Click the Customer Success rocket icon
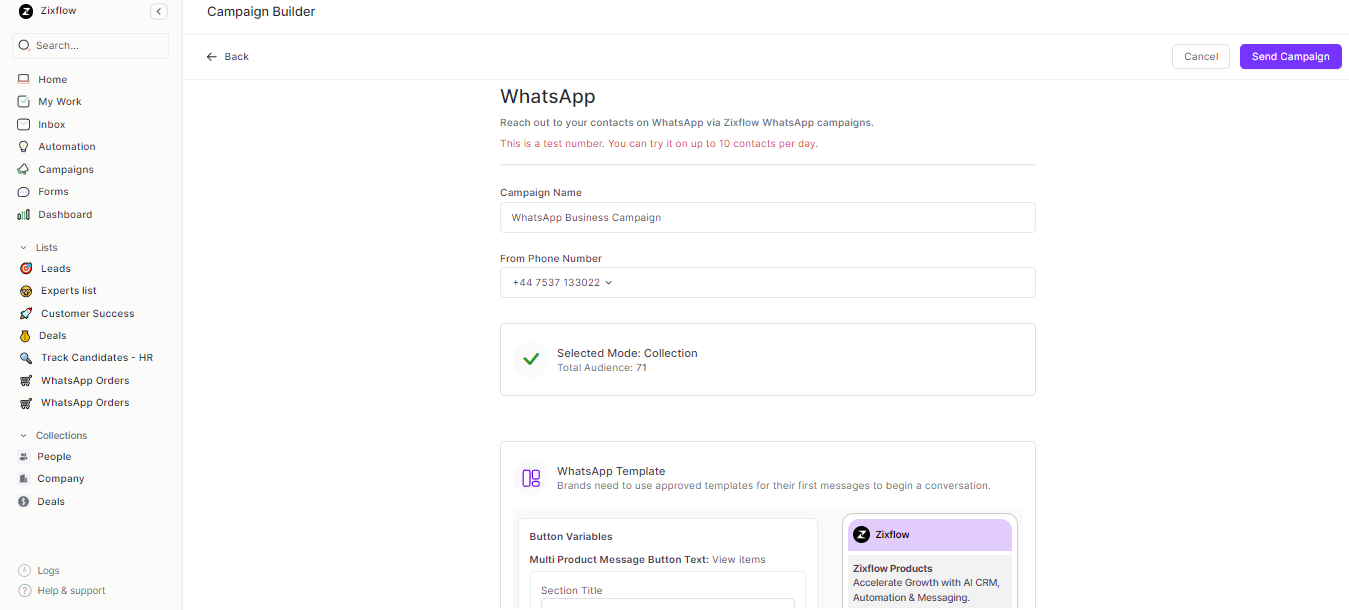The image size is (1349, 610). 24,313
